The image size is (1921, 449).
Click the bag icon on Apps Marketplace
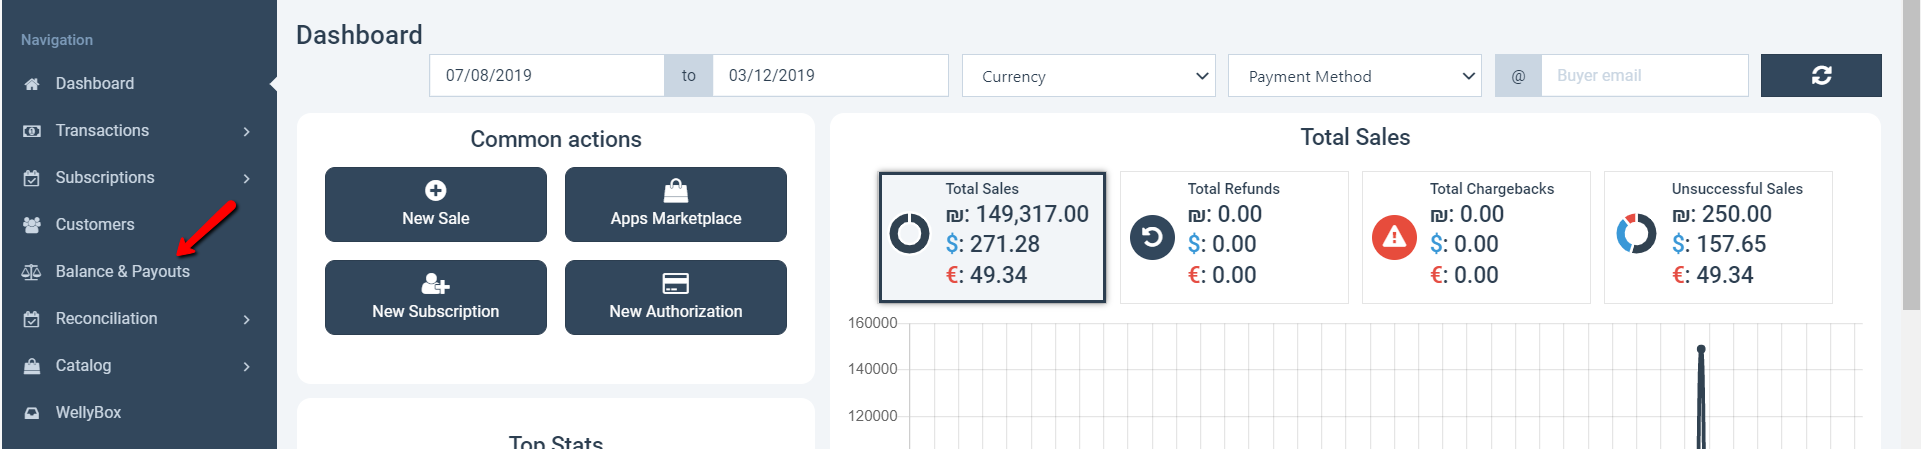676,190
